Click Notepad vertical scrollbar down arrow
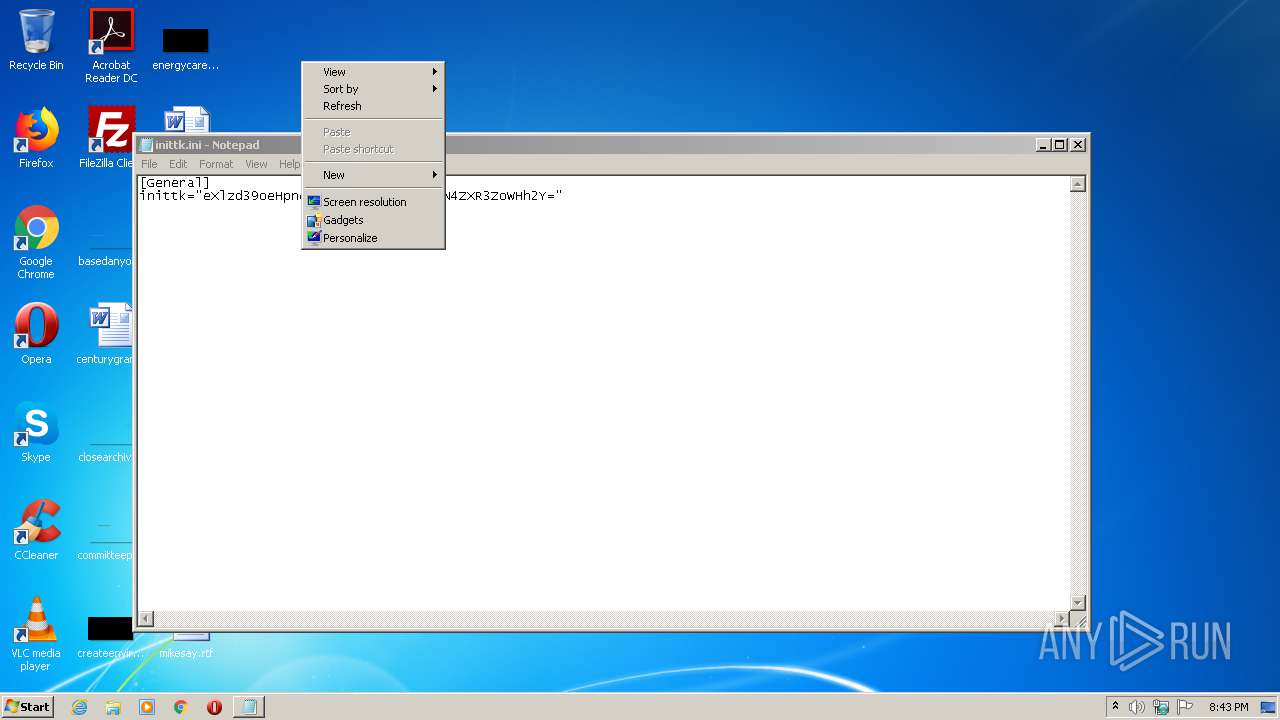Image resolution: width=1280 pixels, height=720 pixels. [x=1077, y=603]
